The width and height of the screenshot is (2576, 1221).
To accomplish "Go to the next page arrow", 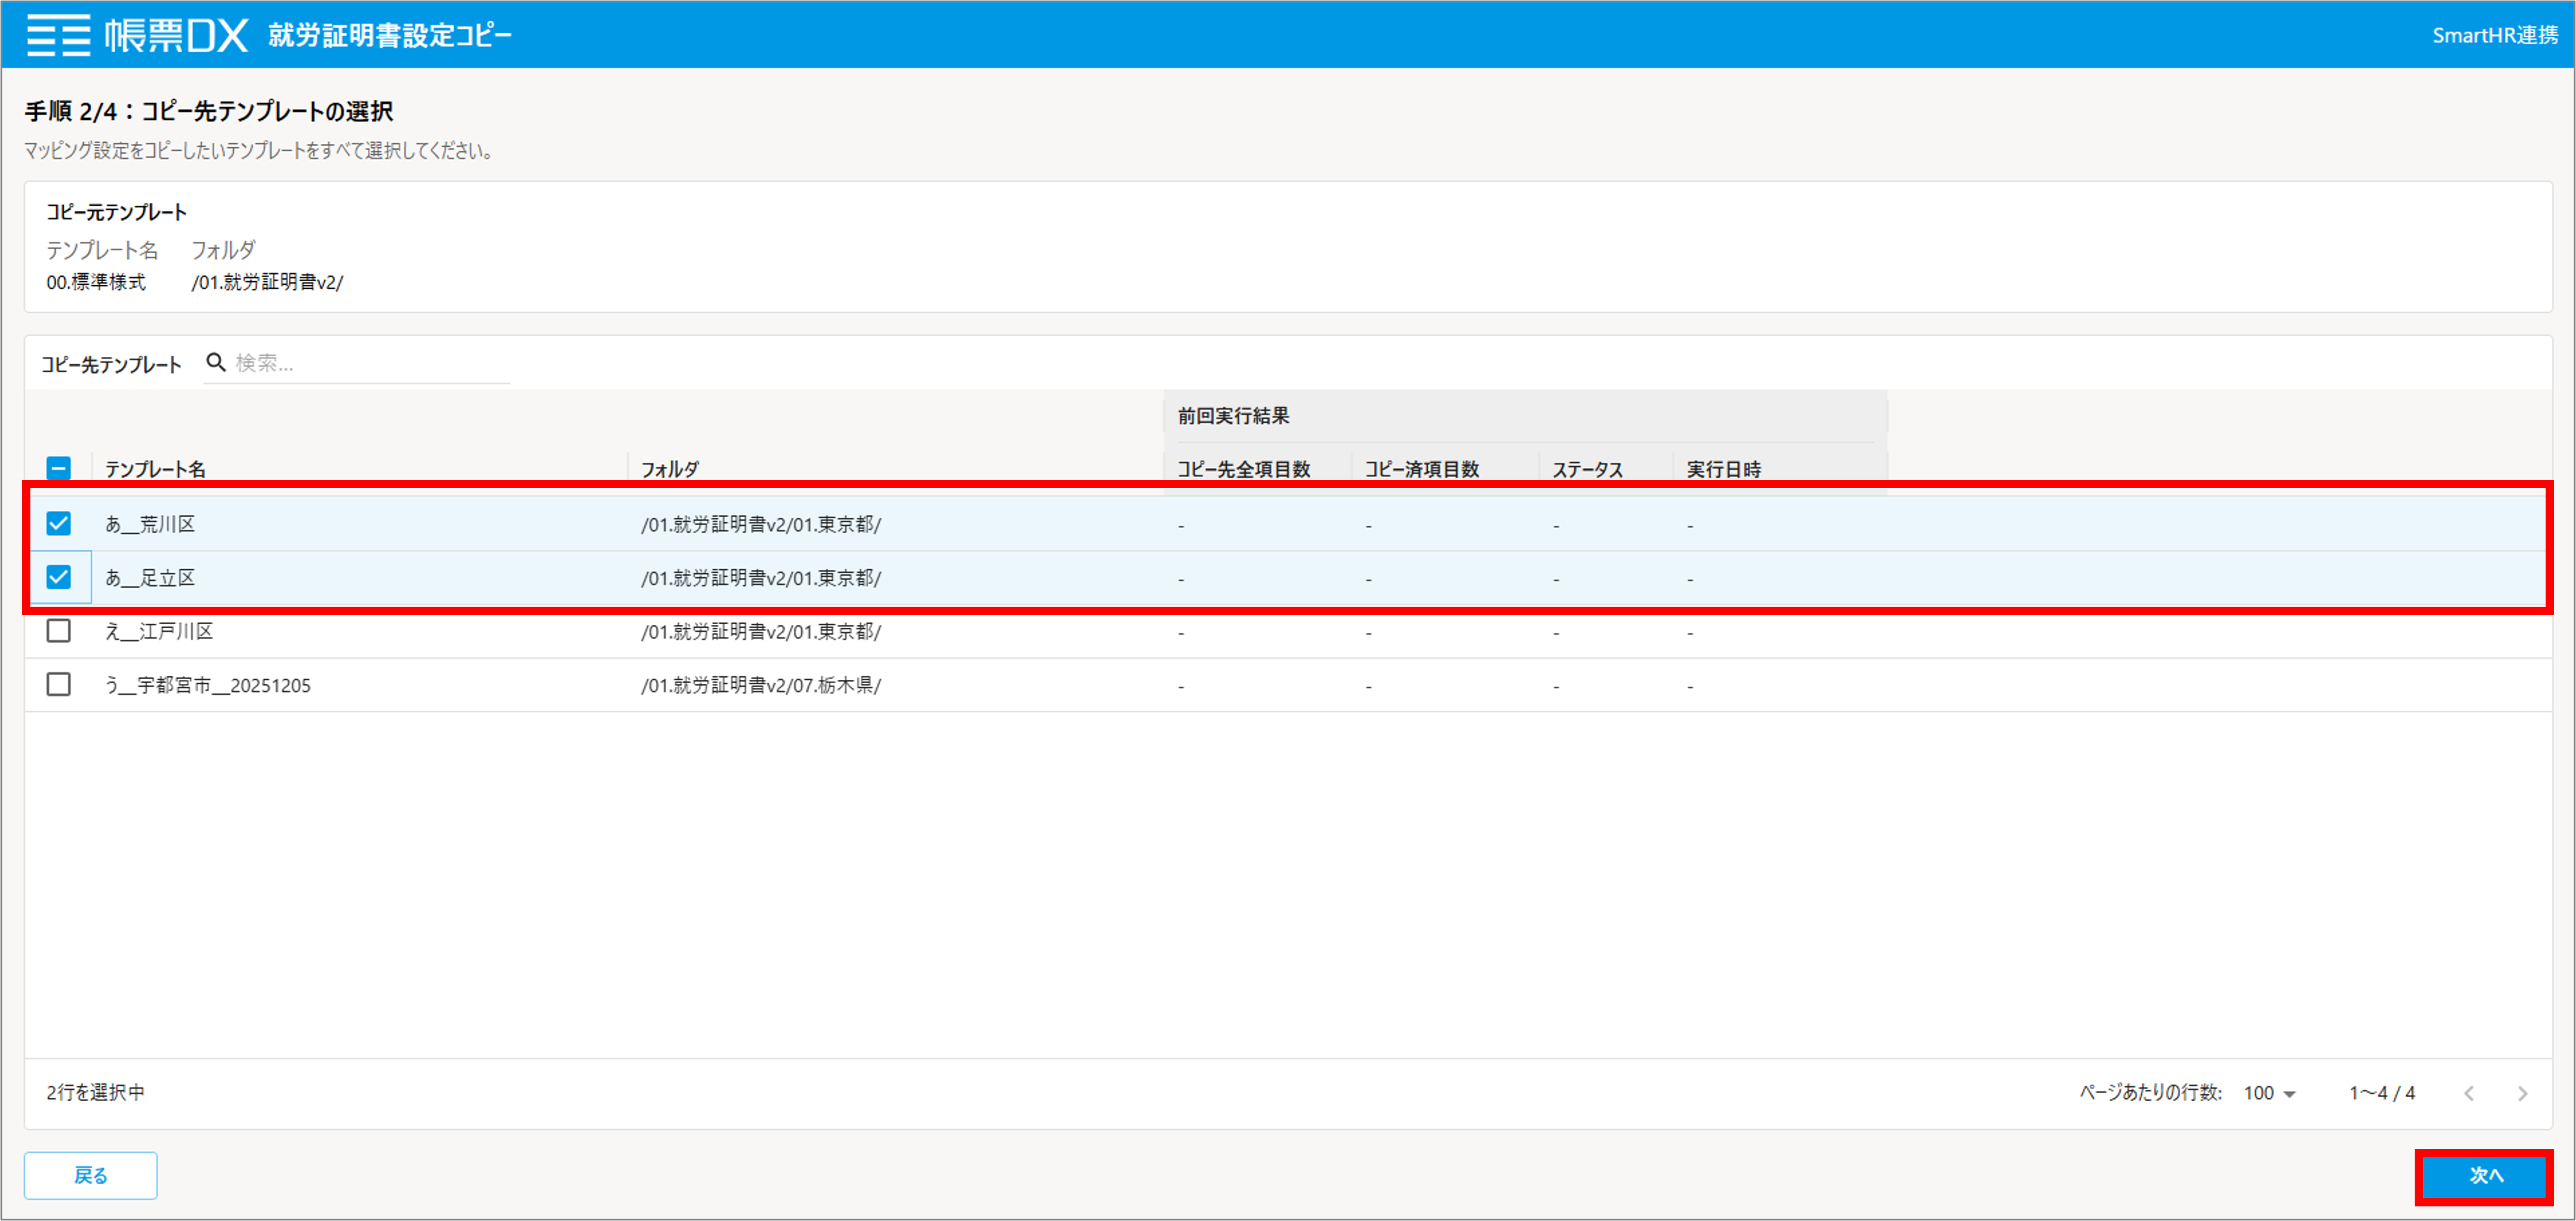I will pyautogui.click(x=2522, y=1093).
